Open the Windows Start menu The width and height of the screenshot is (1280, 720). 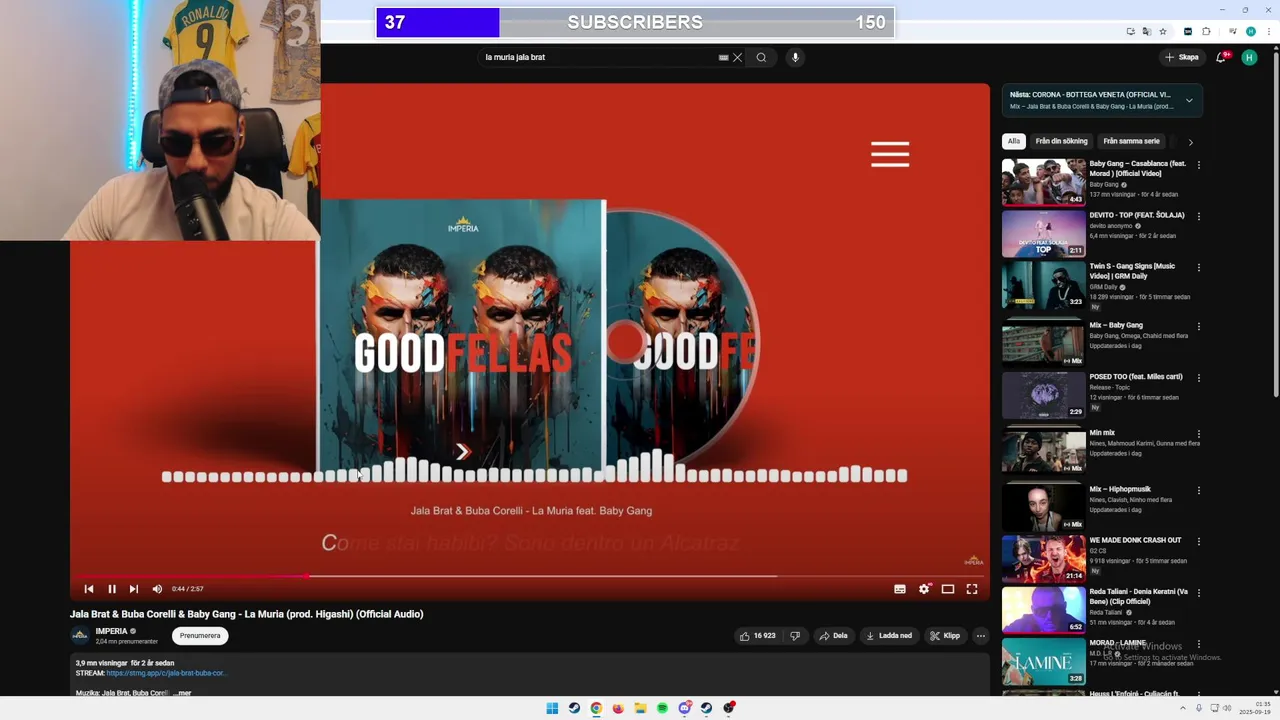[x=552, y=708]
